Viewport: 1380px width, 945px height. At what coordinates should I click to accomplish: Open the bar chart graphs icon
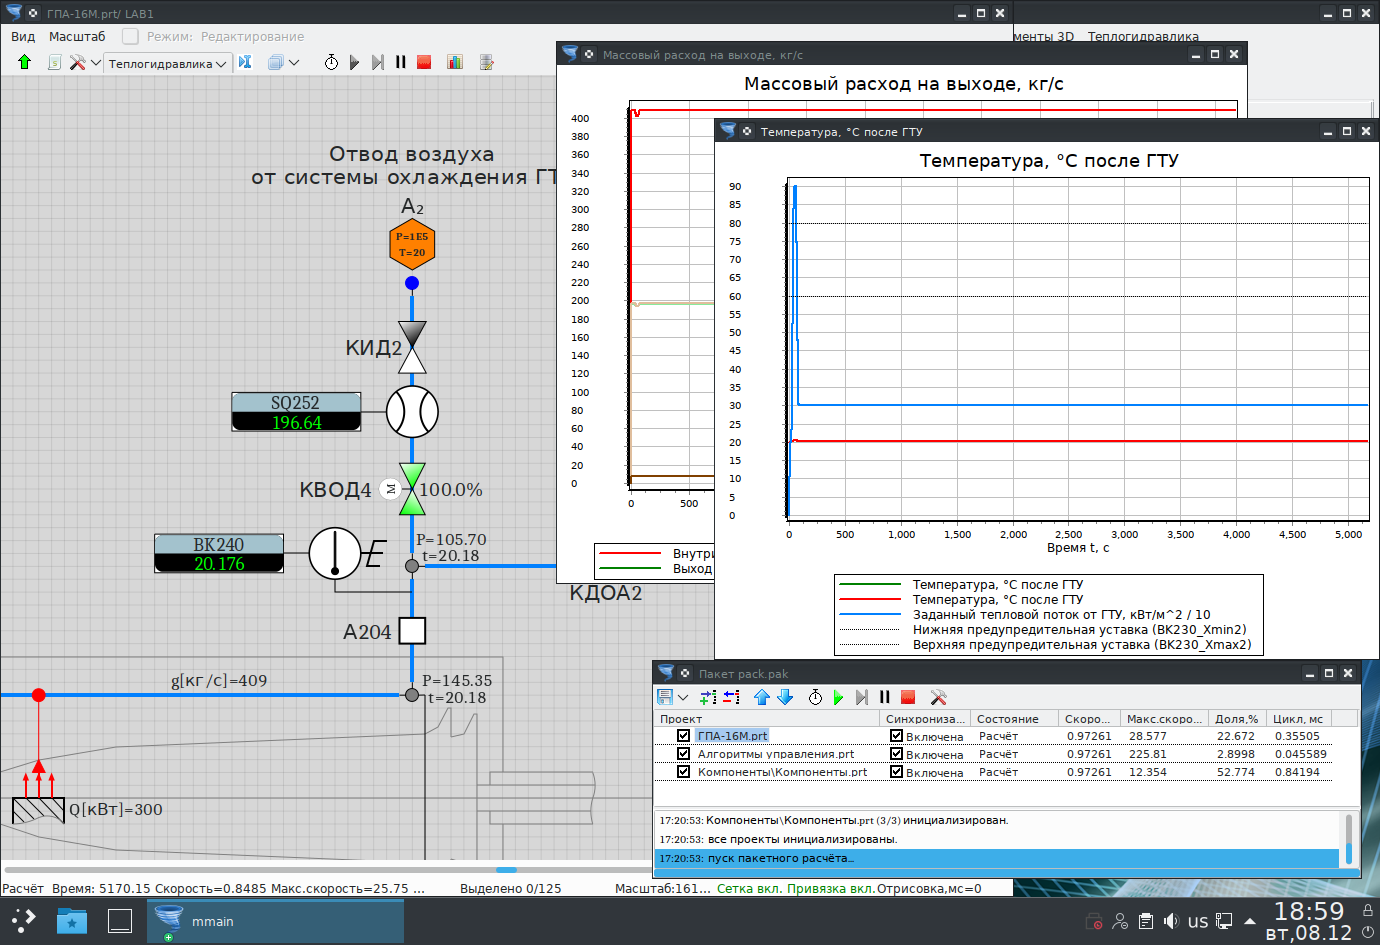coord(455,62)
